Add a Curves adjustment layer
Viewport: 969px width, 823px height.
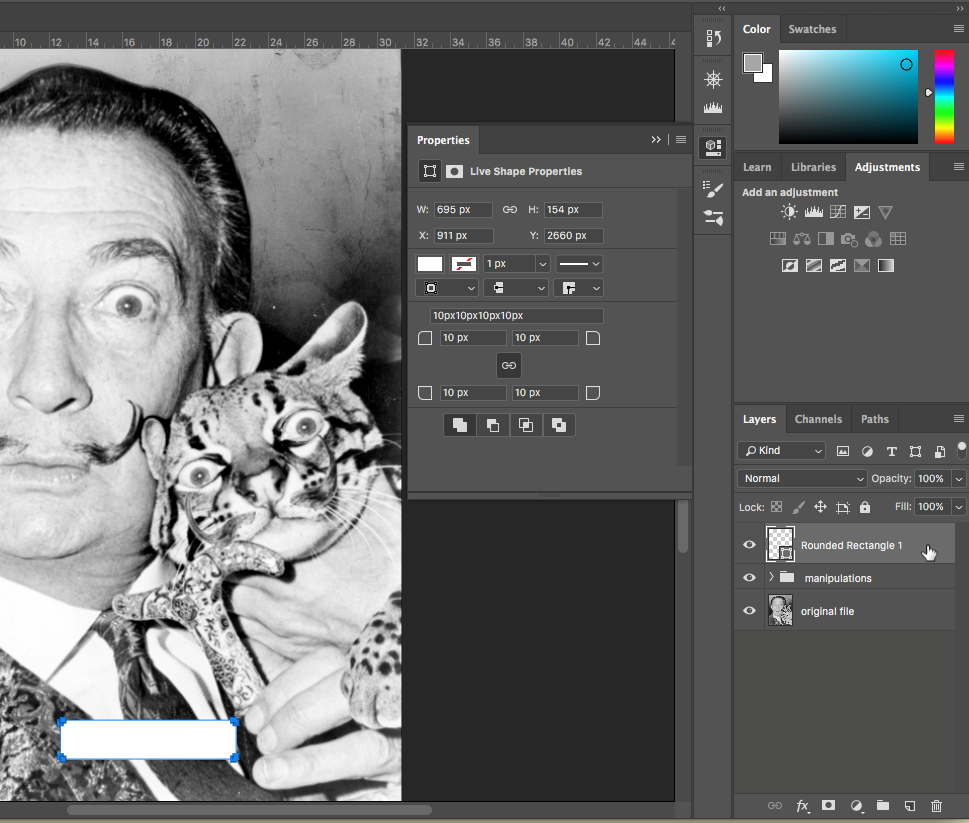(x=837, y=212)
